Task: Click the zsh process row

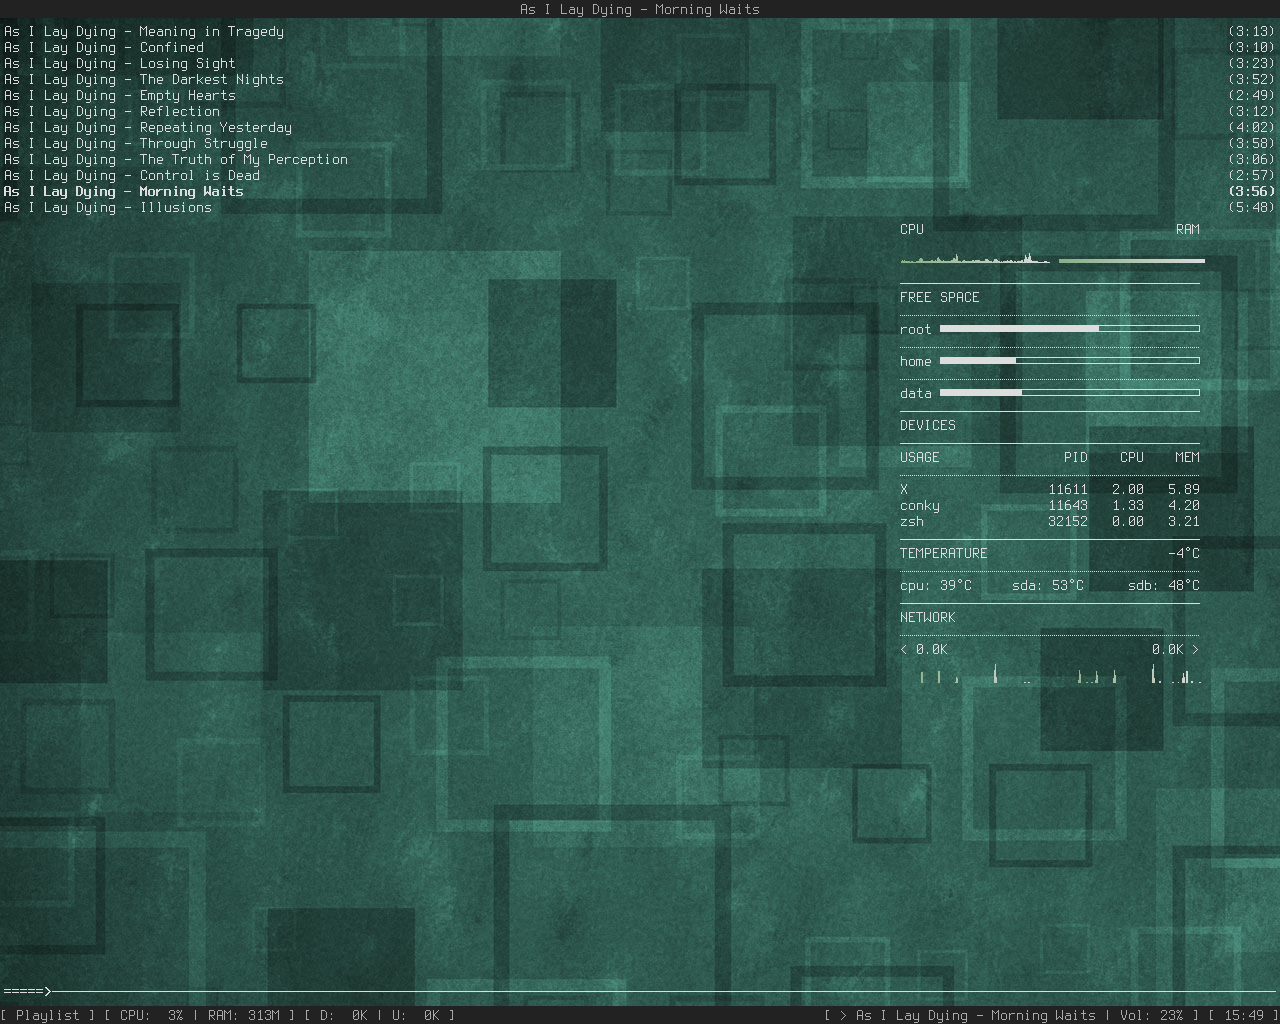Action: 1050,522
